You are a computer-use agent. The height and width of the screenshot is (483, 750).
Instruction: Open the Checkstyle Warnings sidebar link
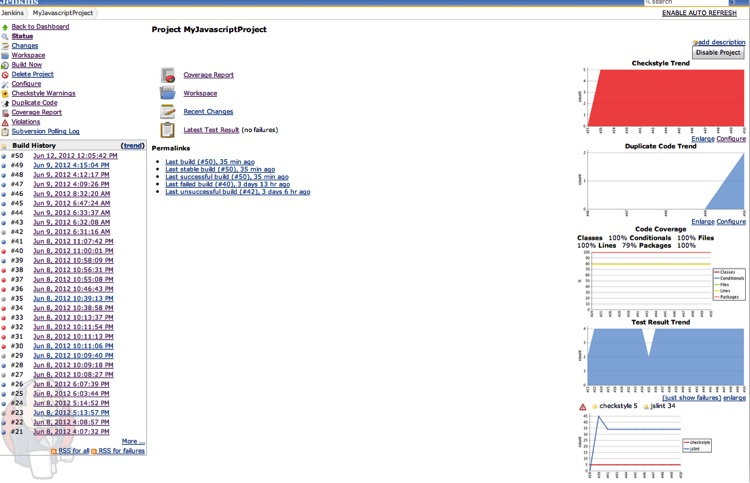[44, 93]
